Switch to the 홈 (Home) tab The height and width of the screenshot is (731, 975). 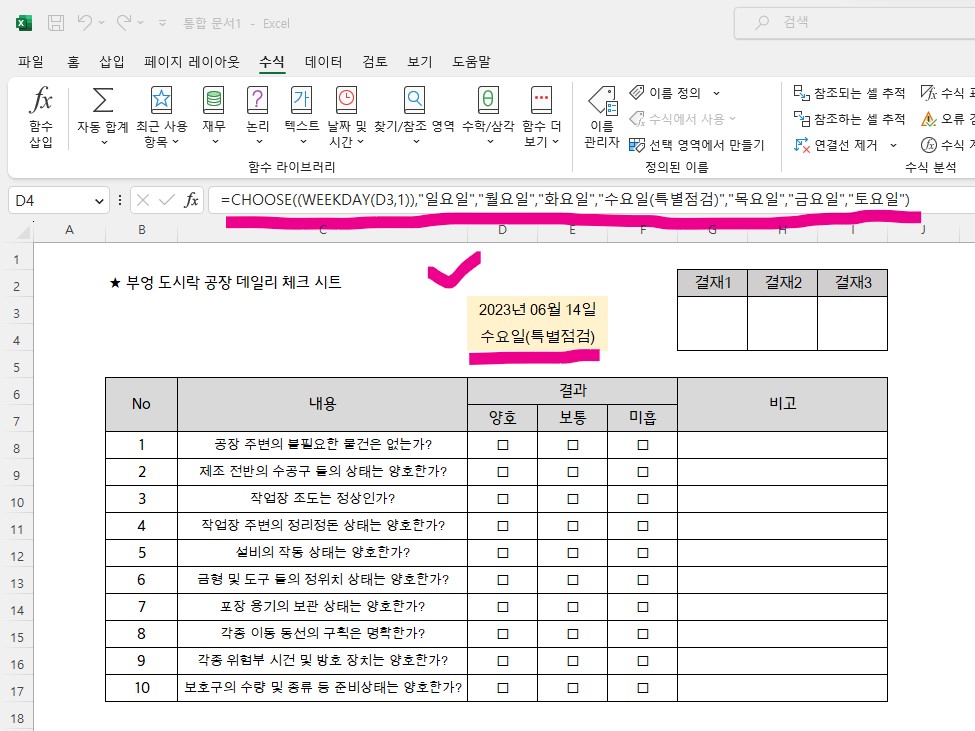(x=73, y=62)
